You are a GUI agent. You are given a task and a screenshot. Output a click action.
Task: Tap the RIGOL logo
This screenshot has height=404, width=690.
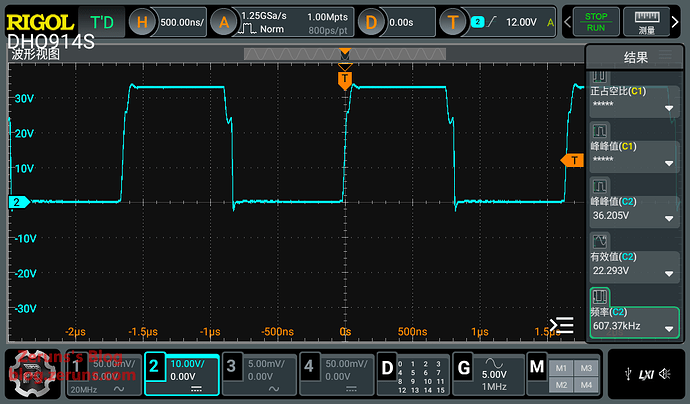point(40,22)
